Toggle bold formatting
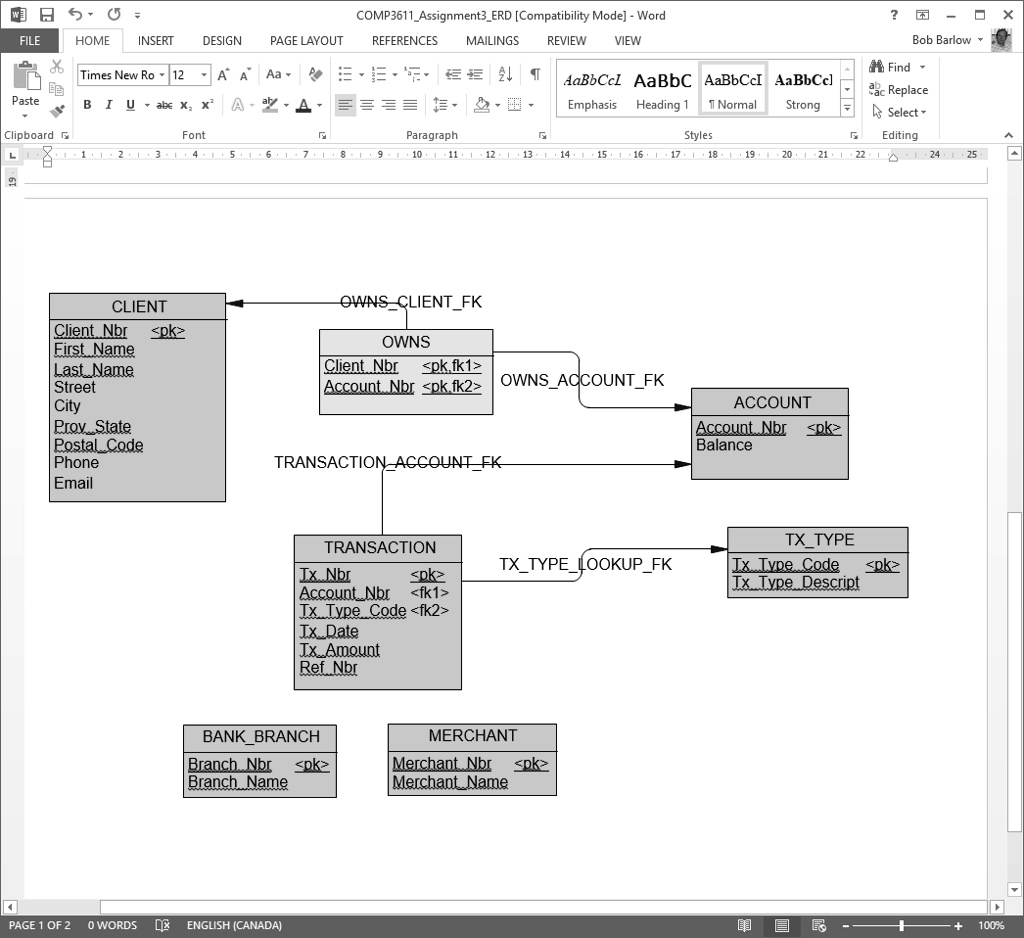Viewport: 1024px width, 938px height. click(86, 104)
